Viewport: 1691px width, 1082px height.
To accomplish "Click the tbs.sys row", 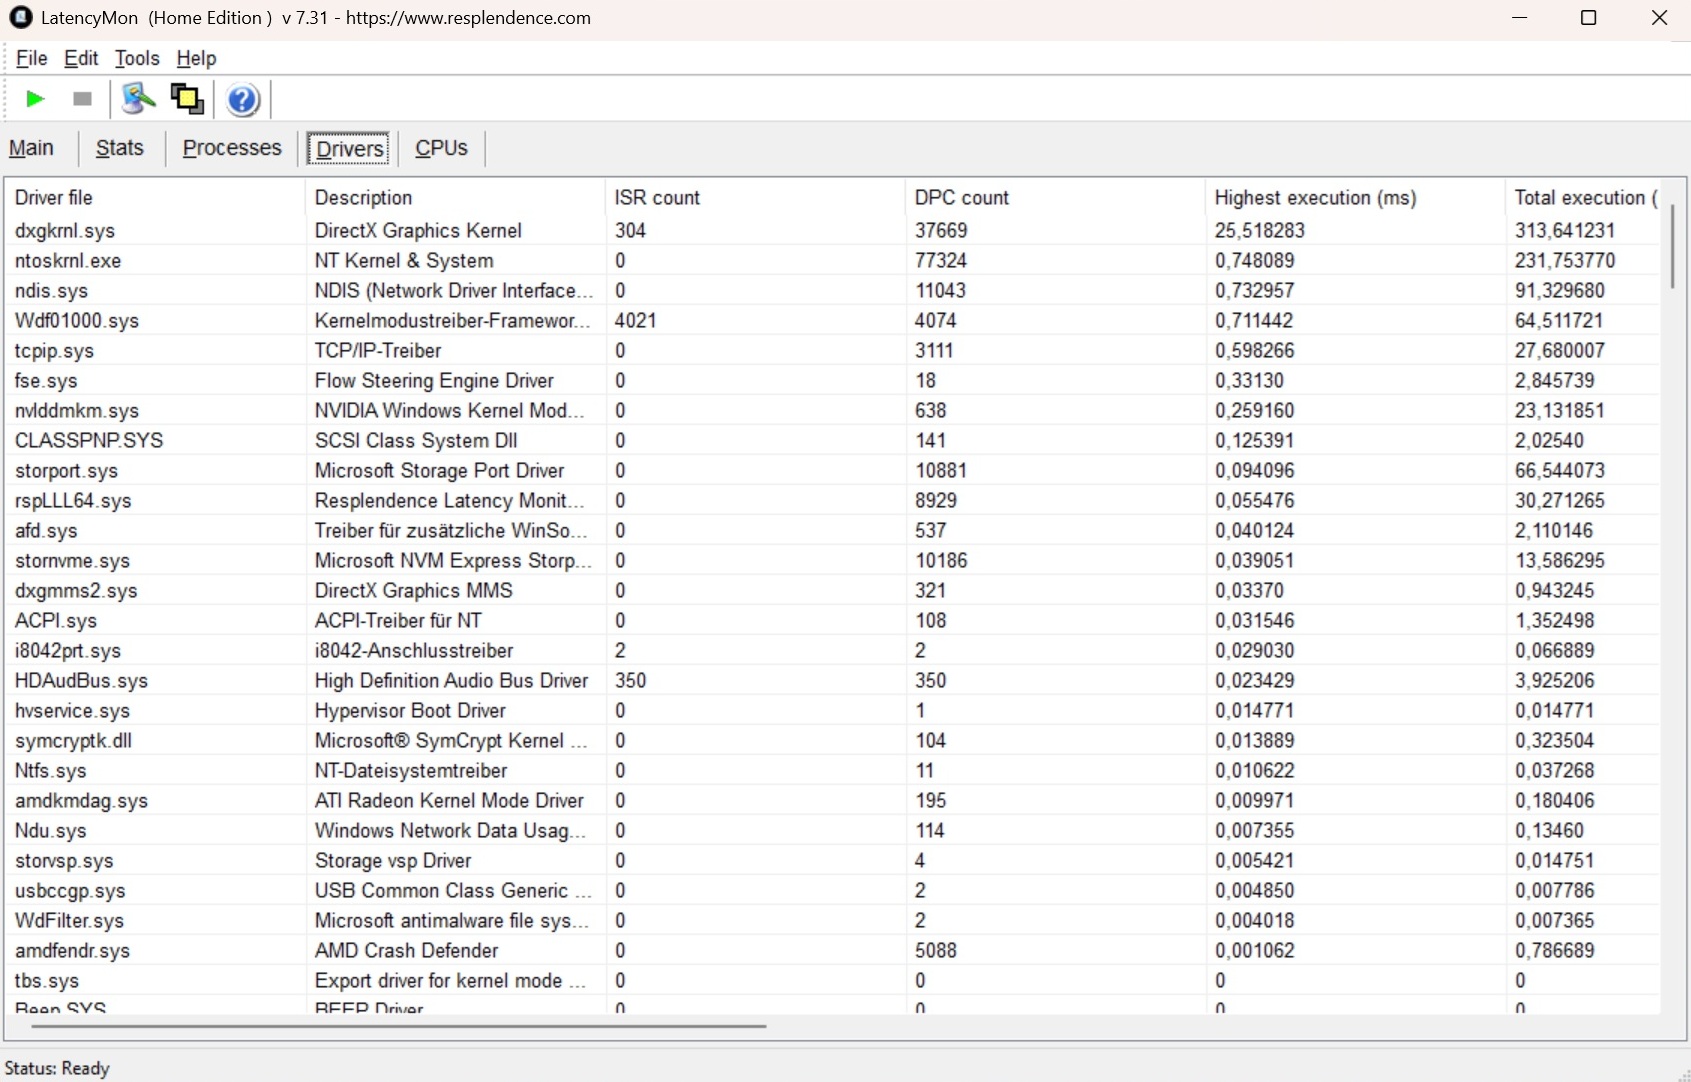I will tap(832, 980).
